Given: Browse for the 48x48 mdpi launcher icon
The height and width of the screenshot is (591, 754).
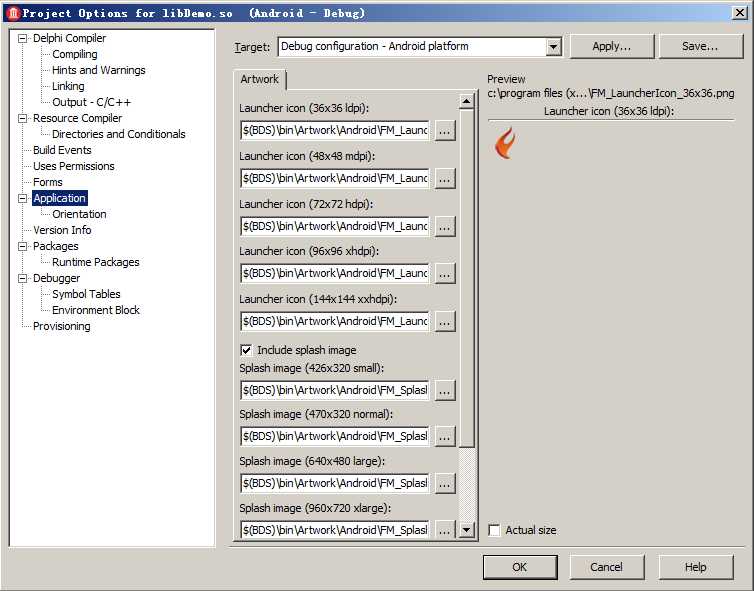Looking at the screenshot, I should (x=445, y=178).
